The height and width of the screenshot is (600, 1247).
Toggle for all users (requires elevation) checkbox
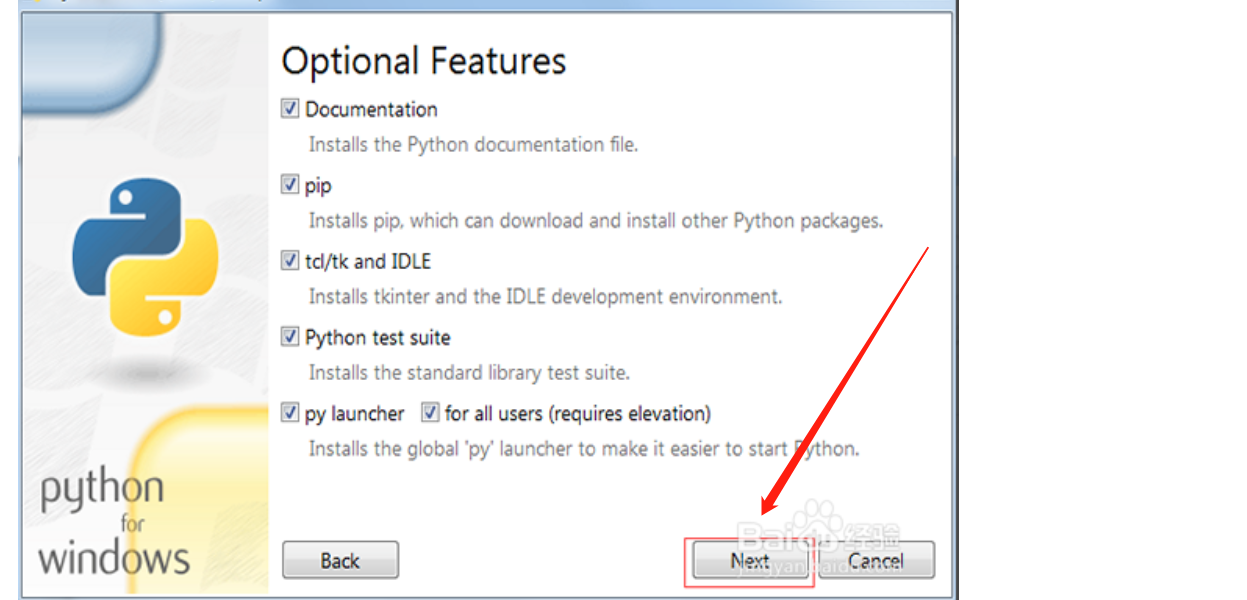click(430, 413)
